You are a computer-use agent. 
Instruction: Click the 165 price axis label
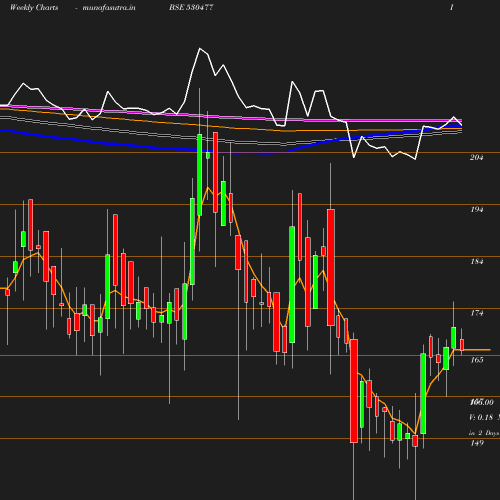click(x=477, y=360)
